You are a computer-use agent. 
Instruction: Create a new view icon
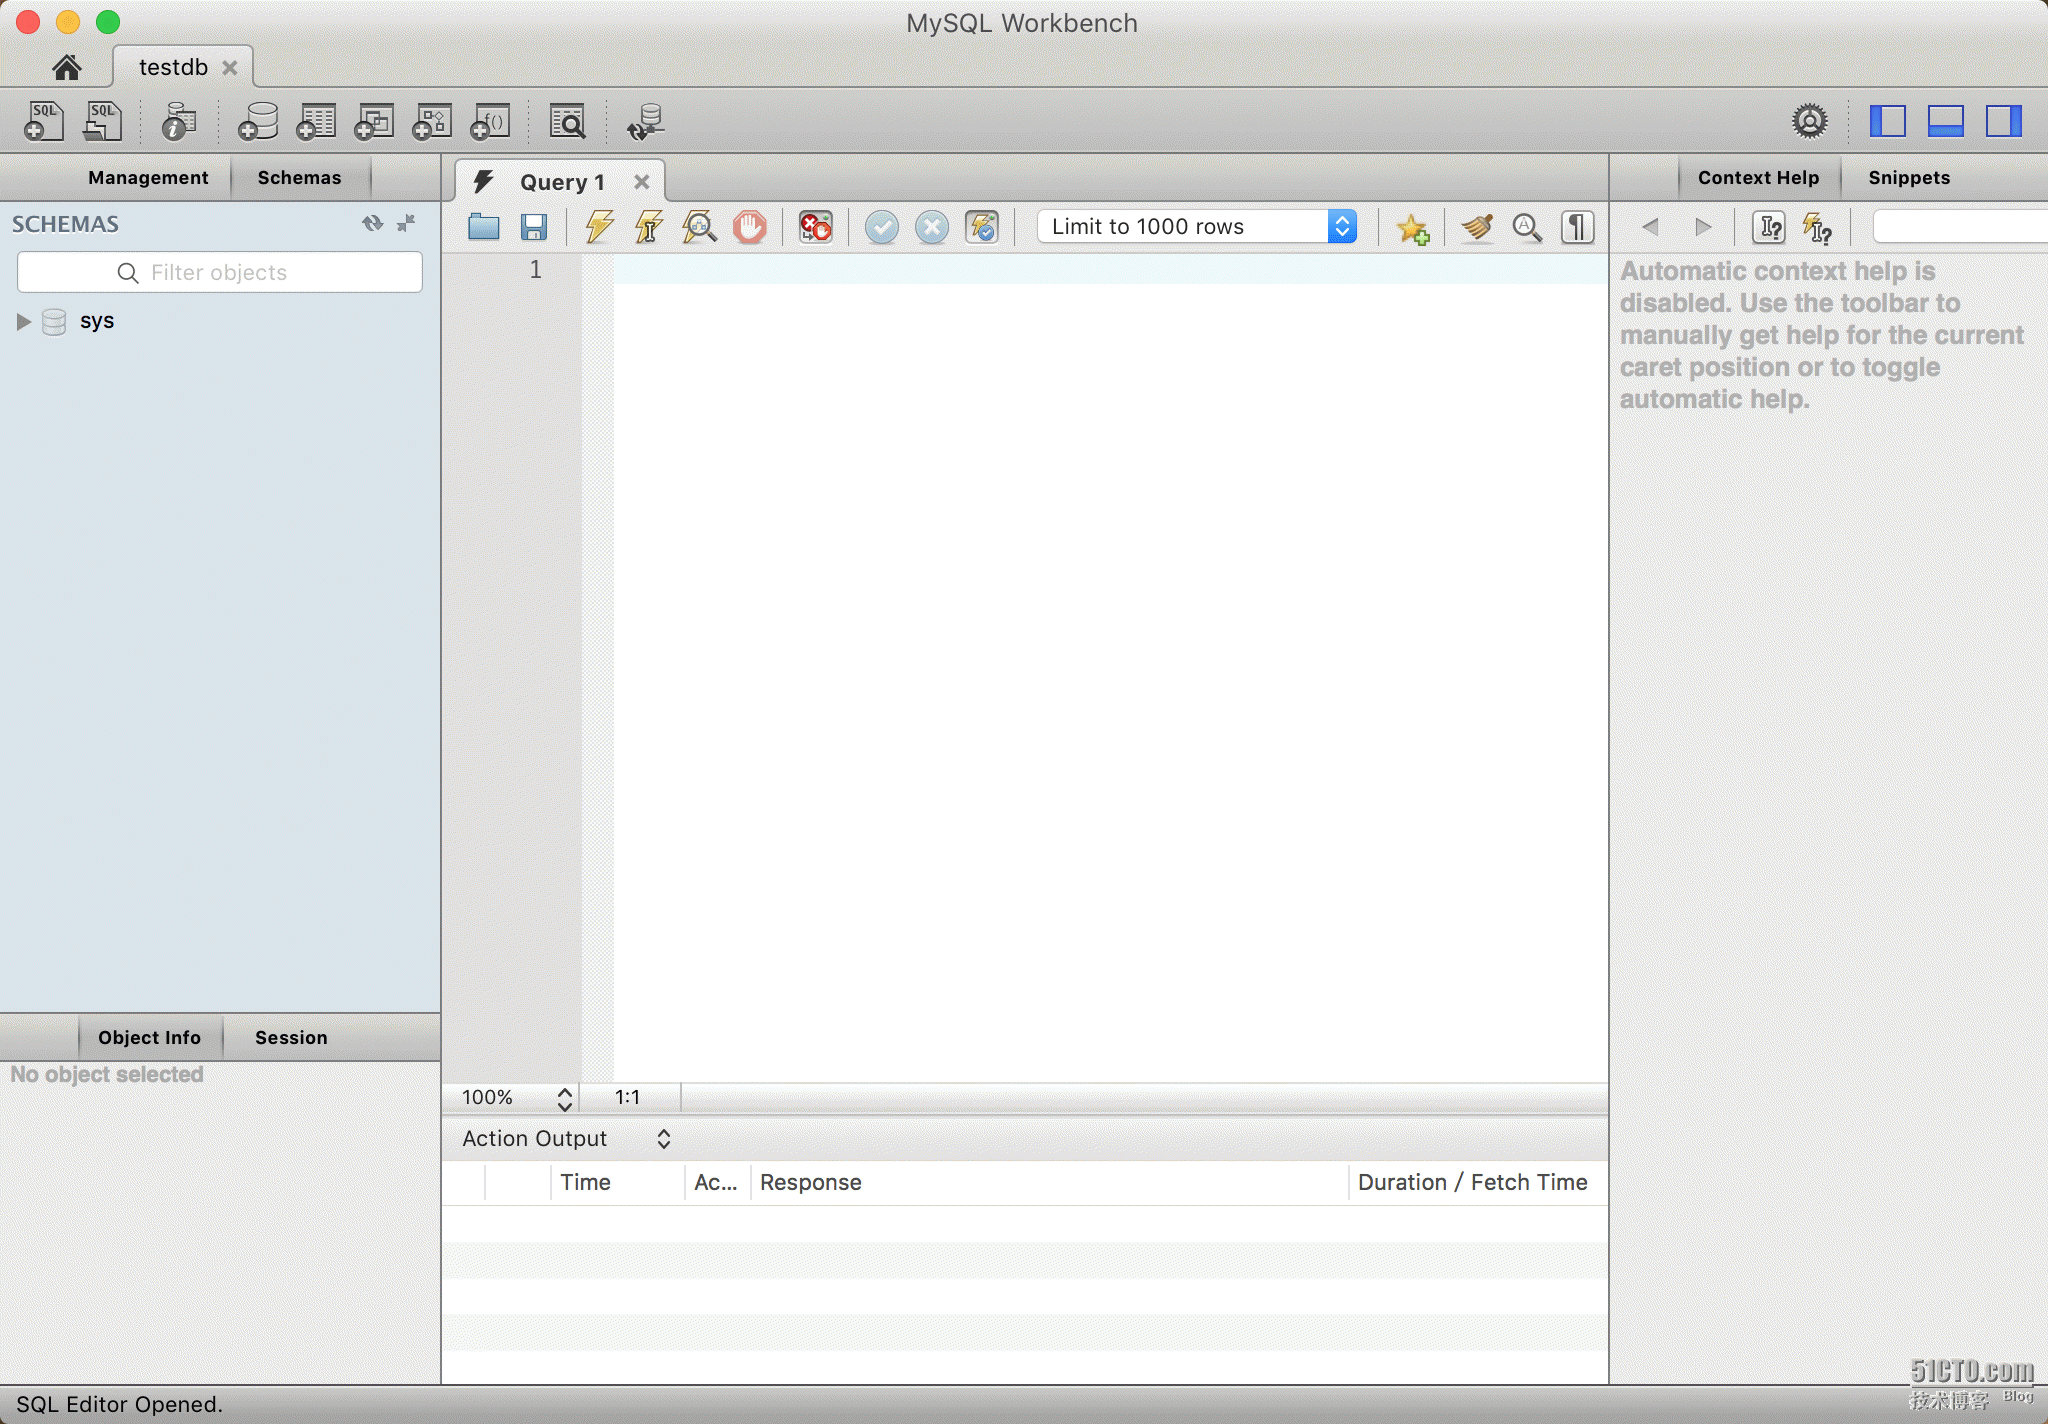(374, 121)
